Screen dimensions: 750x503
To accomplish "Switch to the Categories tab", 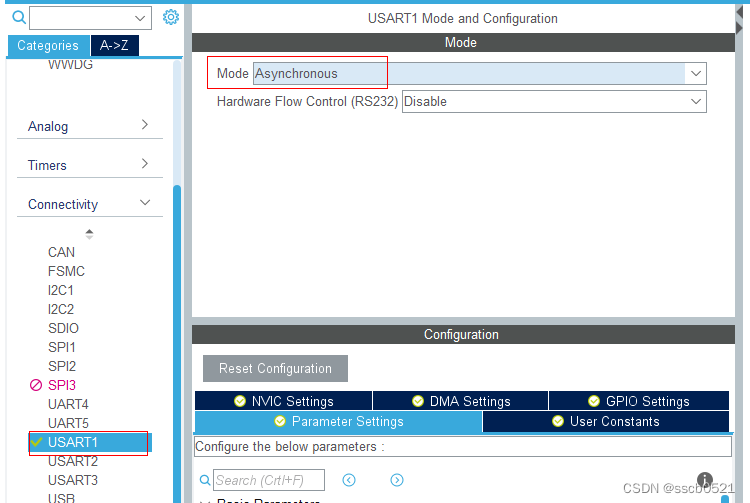I will pos(48,45).
